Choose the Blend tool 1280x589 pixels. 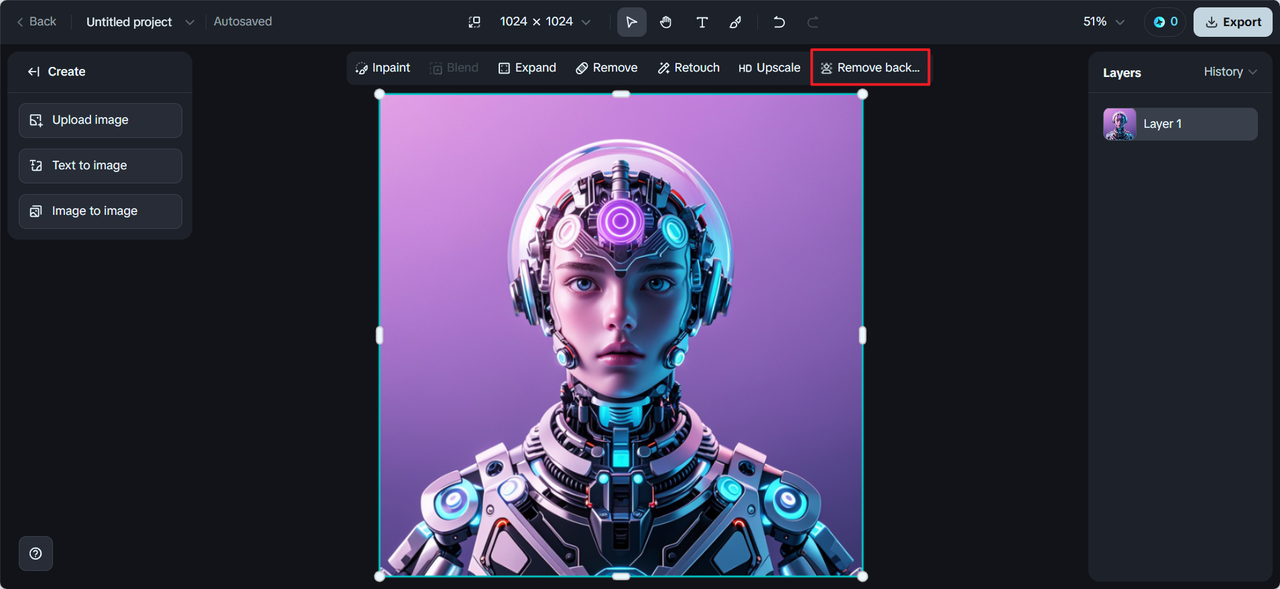click(454, 68)
